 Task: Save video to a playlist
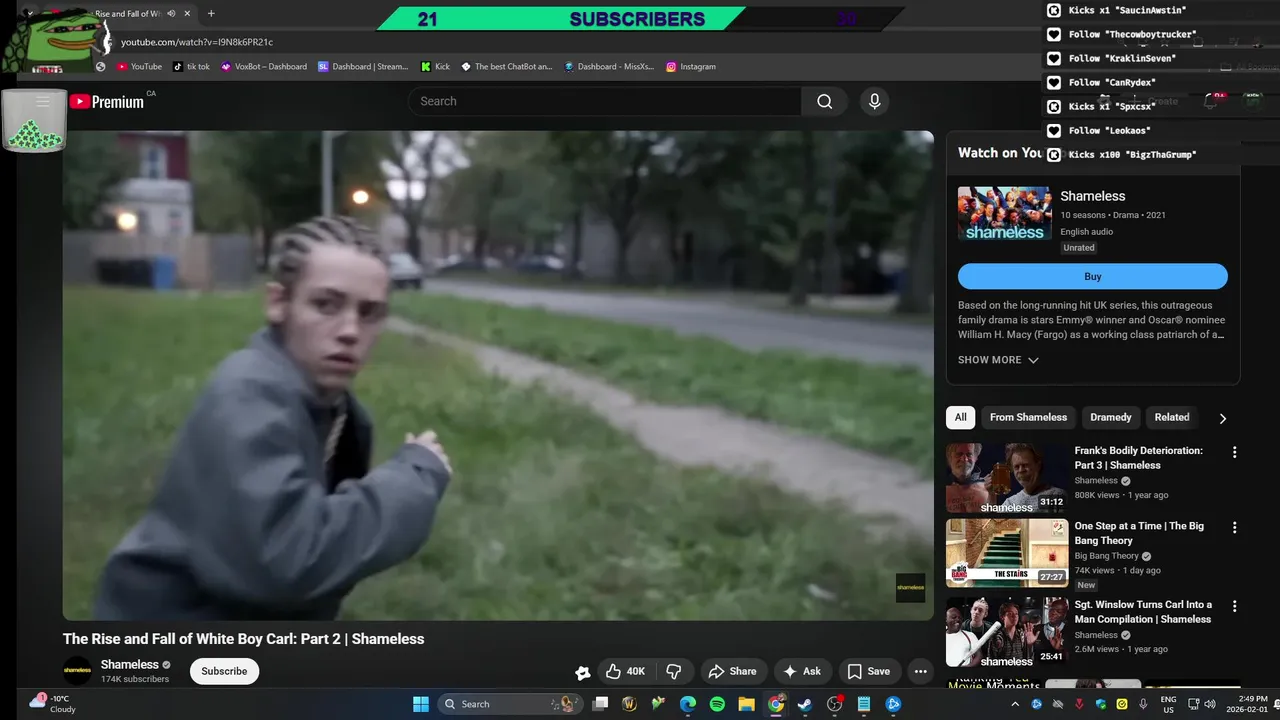pyautogui.click(x=868, y=671)
